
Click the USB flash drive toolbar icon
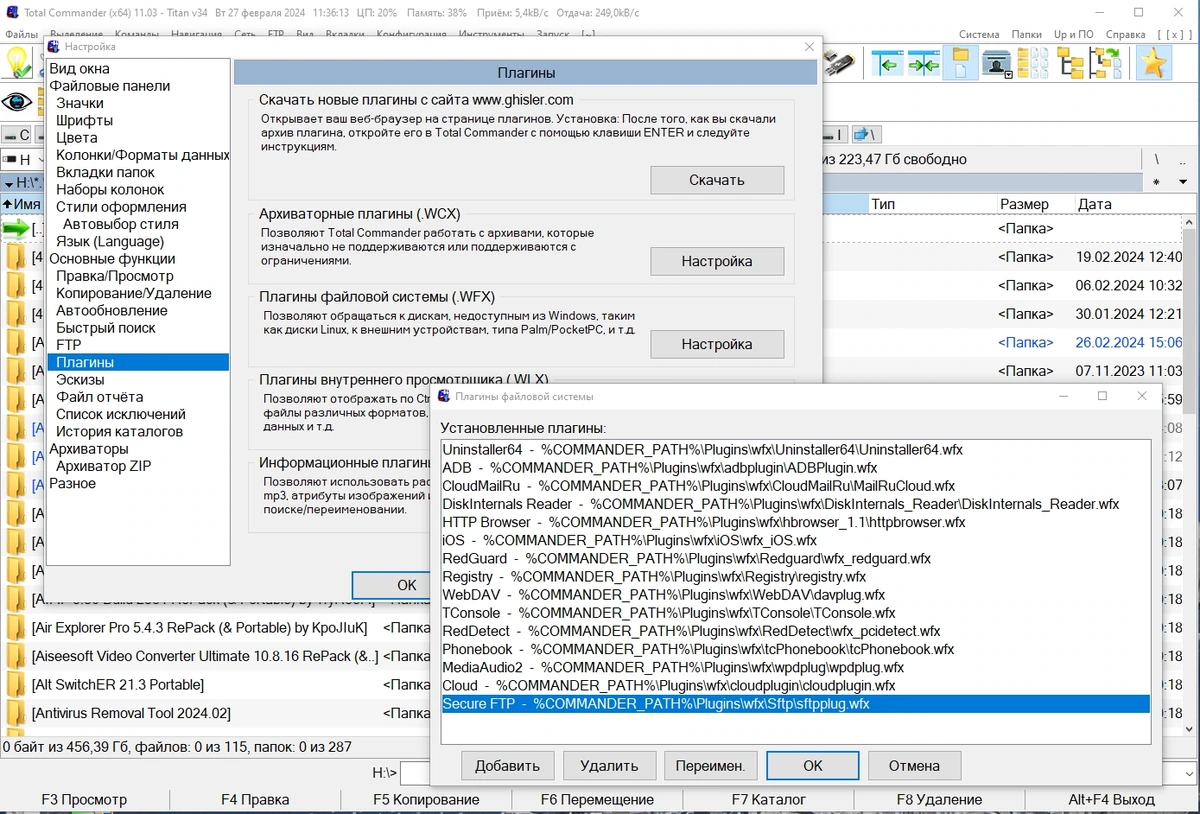tap(838, 63)
